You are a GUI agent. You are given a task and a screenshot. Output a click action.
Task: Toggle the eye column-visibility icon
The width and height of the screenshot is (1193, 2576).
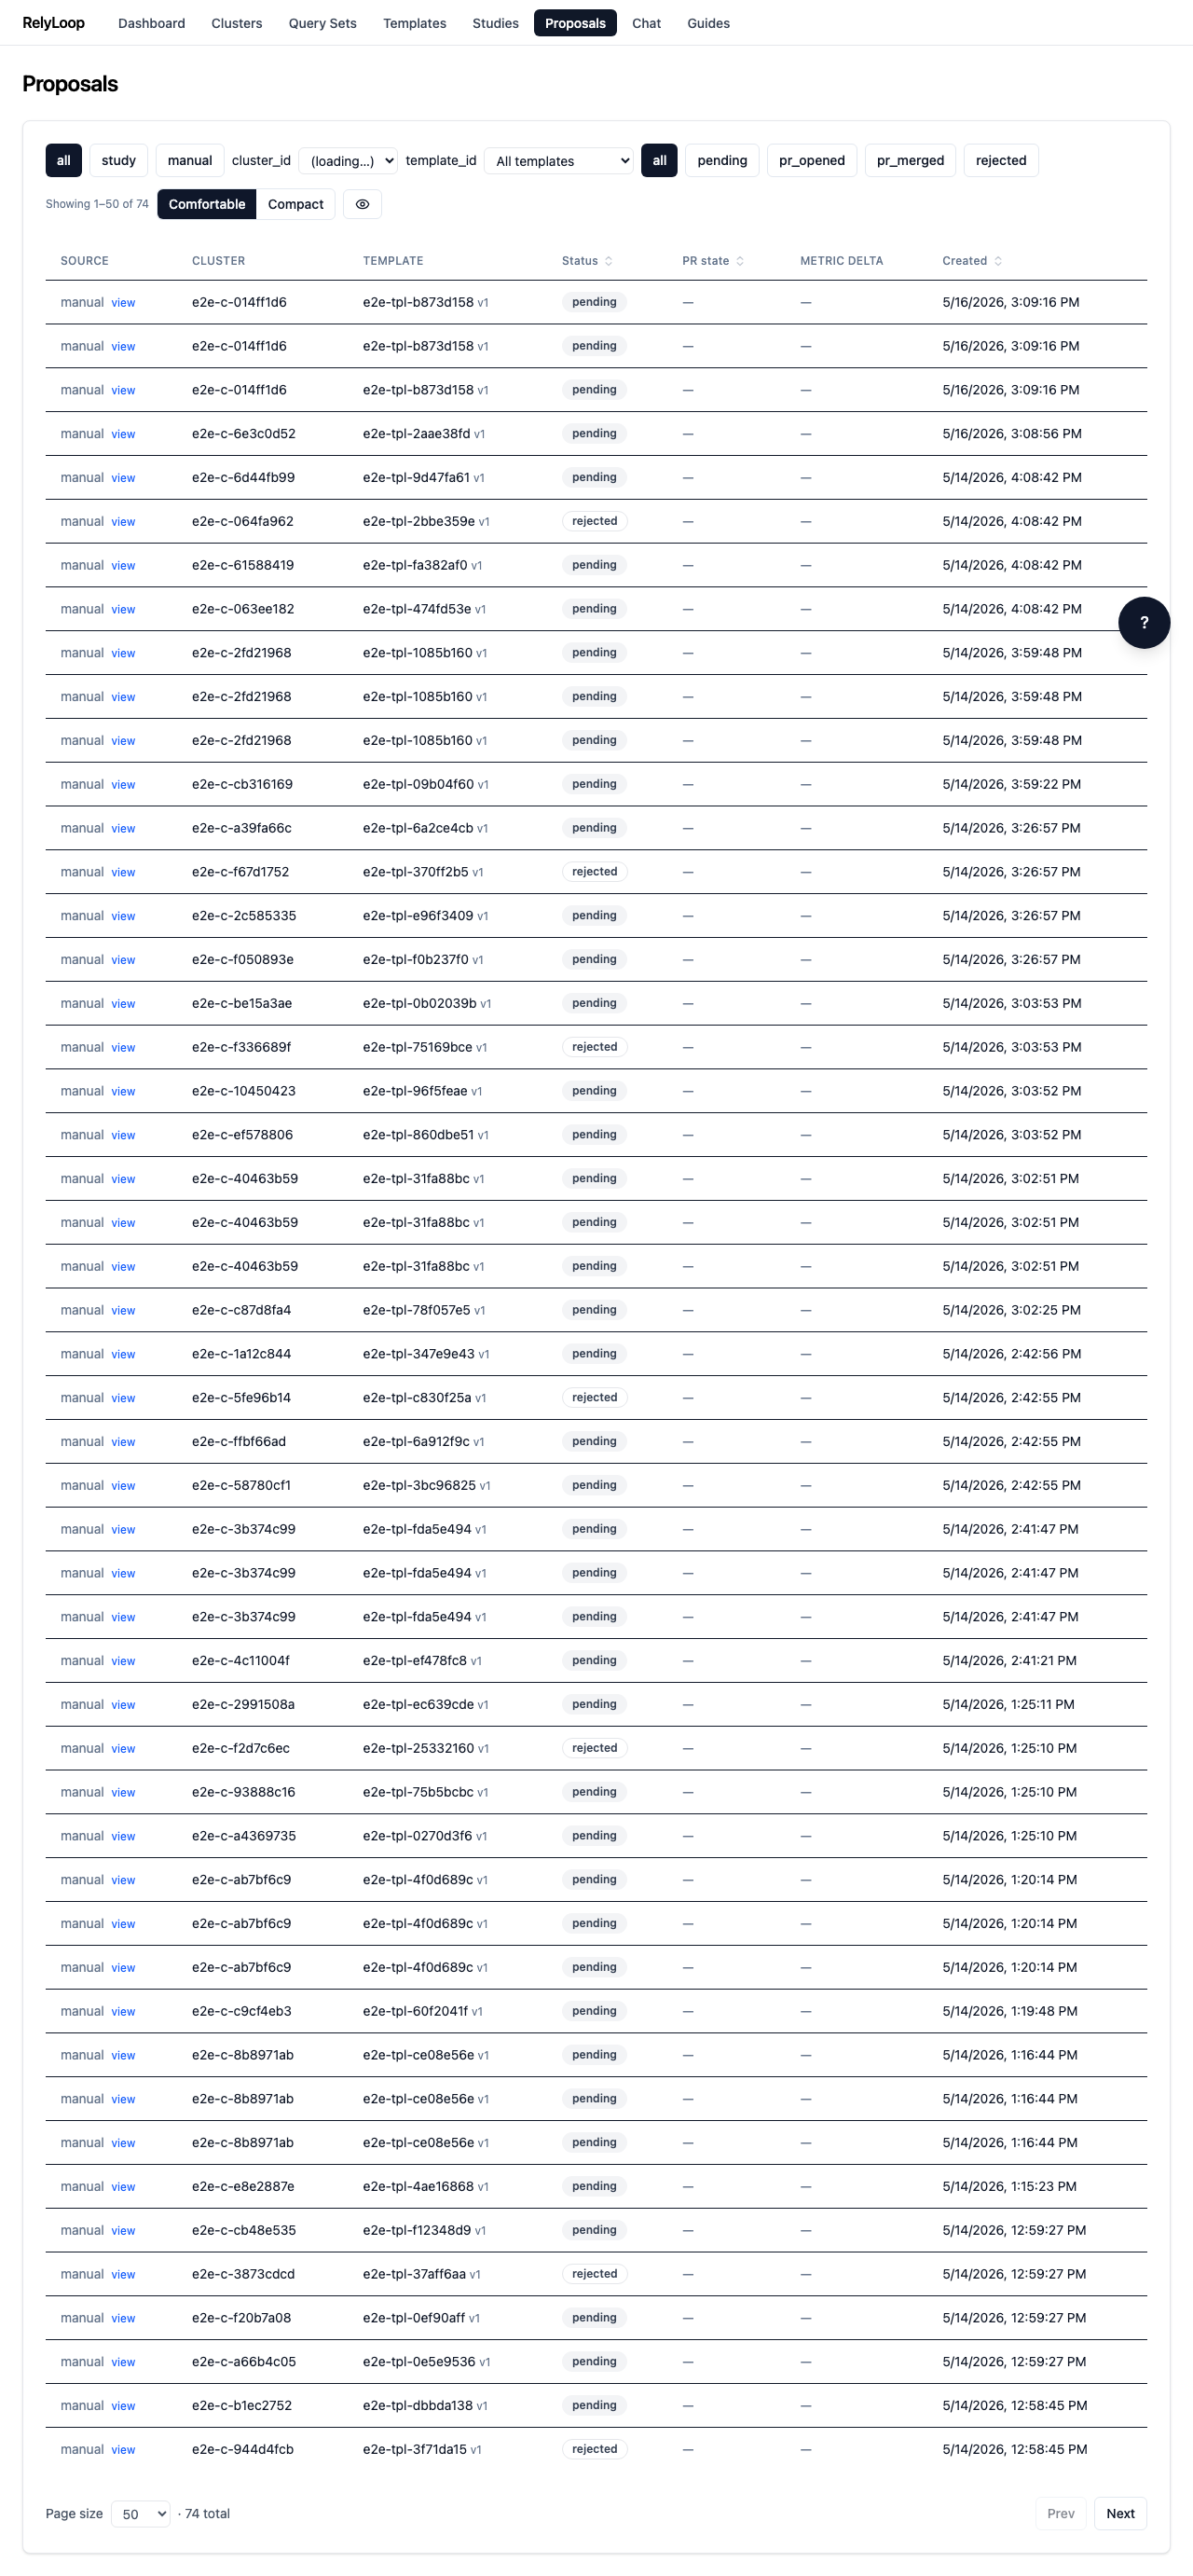pos(362,204)
